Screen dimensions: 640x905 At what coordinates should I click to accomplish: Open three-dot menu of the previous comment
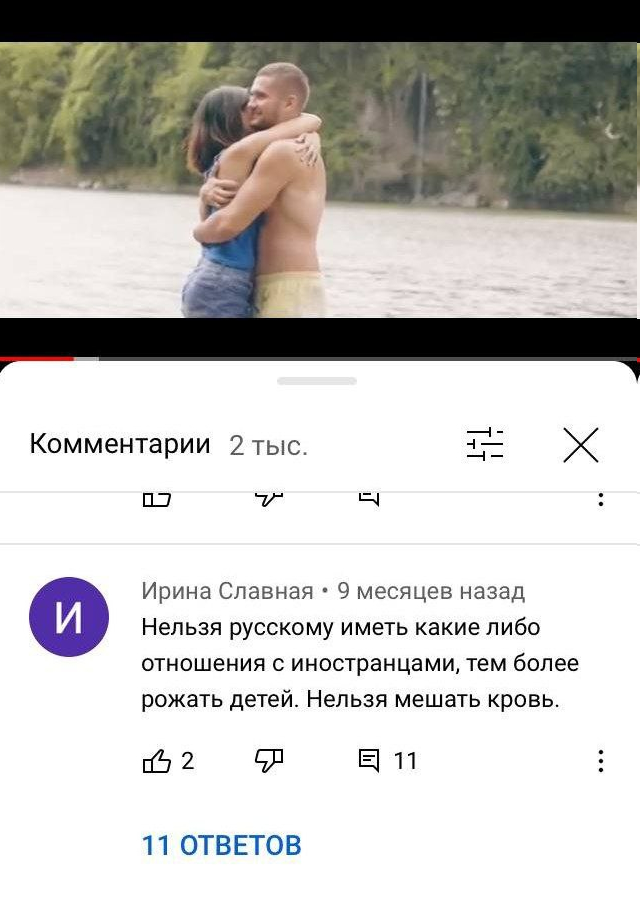tap(601, 499)
